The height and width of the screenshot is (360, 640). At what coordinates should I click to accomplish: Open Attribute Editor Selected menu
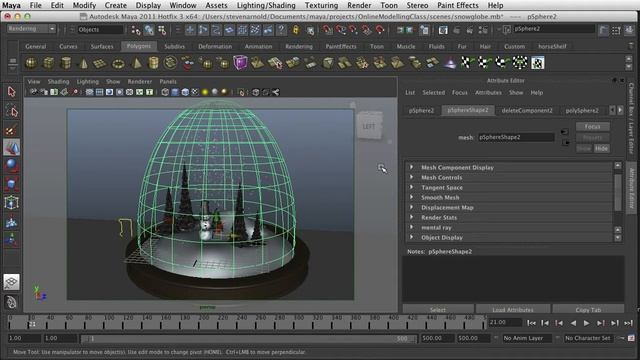coord(433,93)
